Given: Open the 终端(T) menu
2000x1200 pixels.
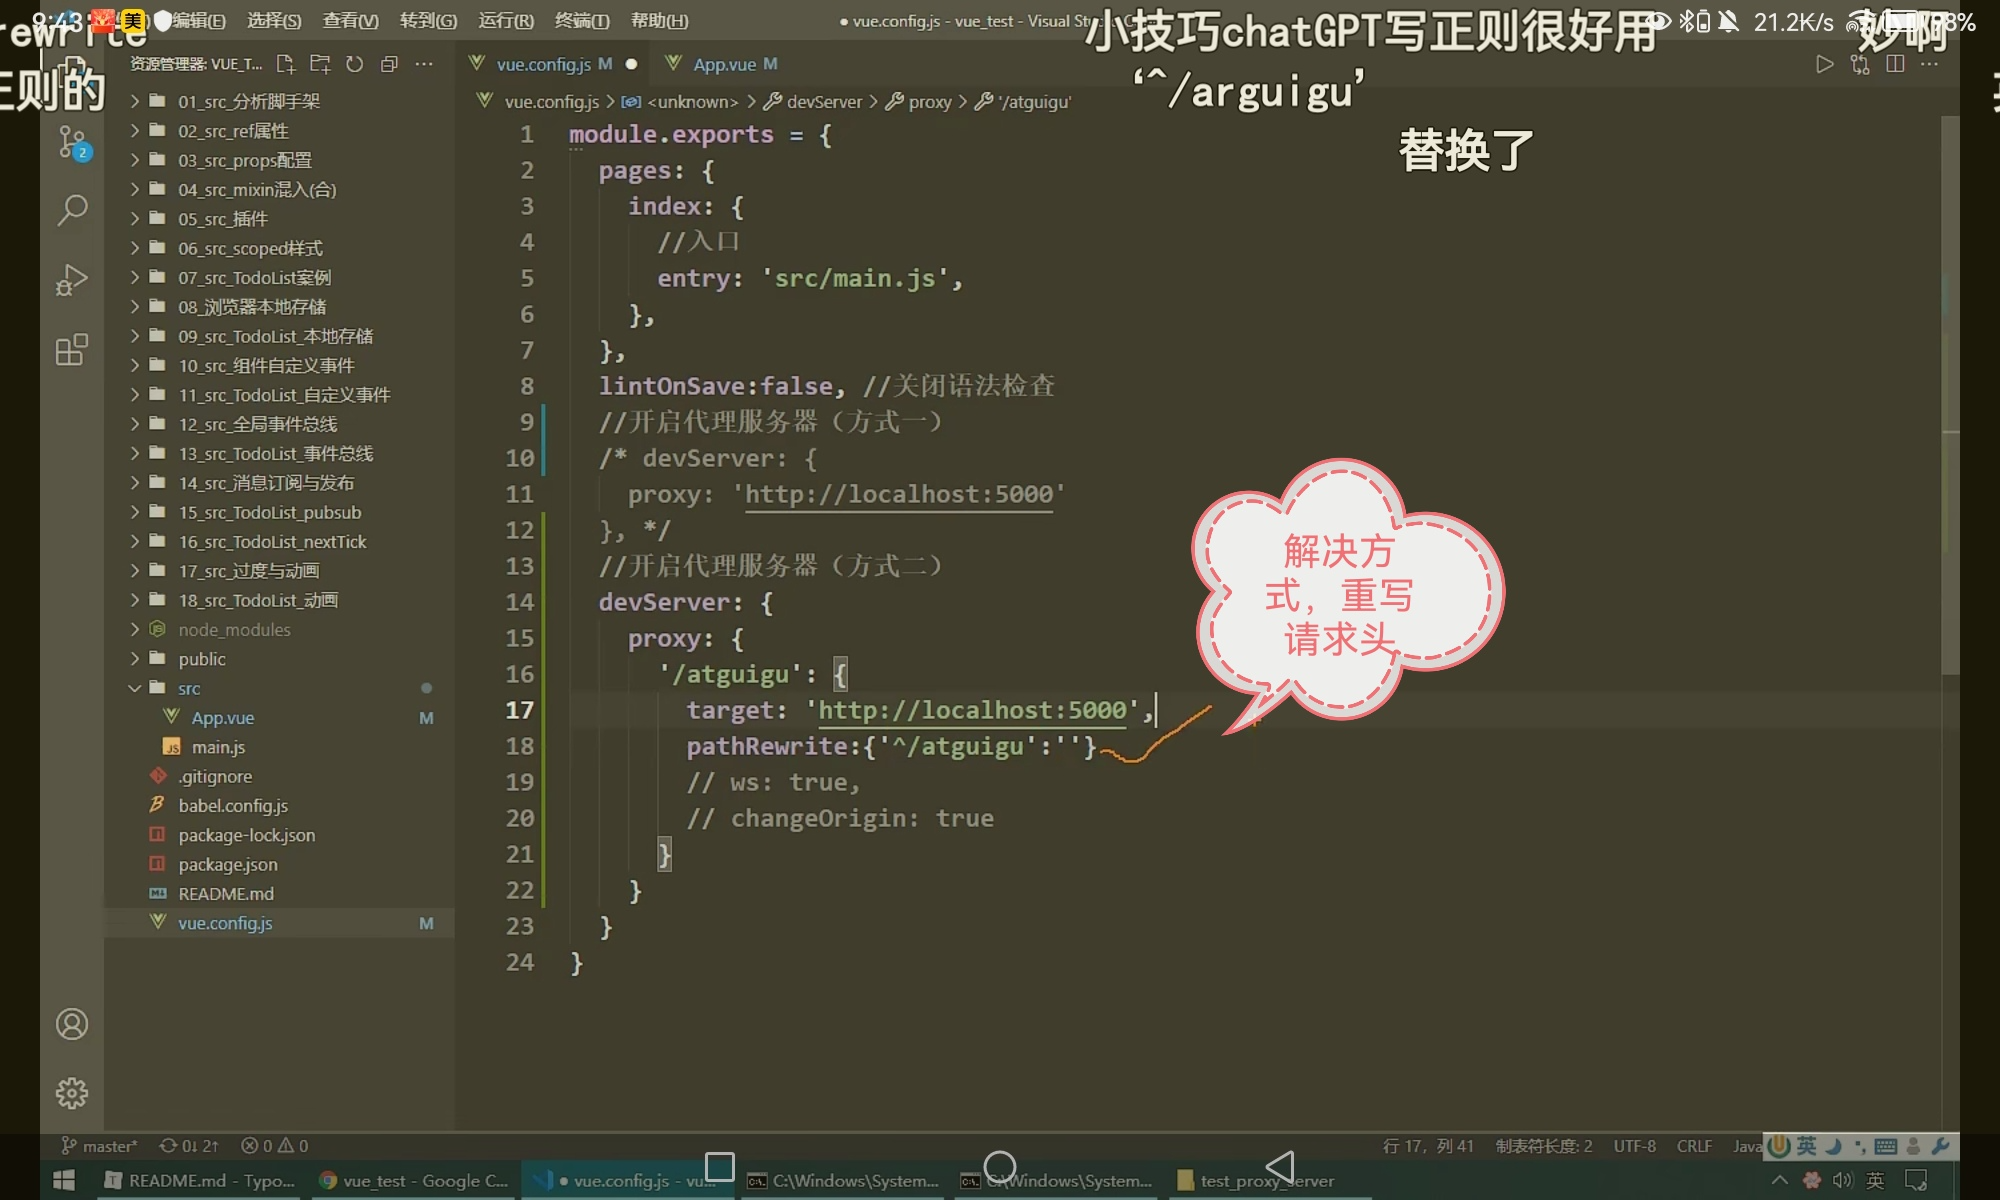Looking at the screenshot, I should [x=581, y=20].
